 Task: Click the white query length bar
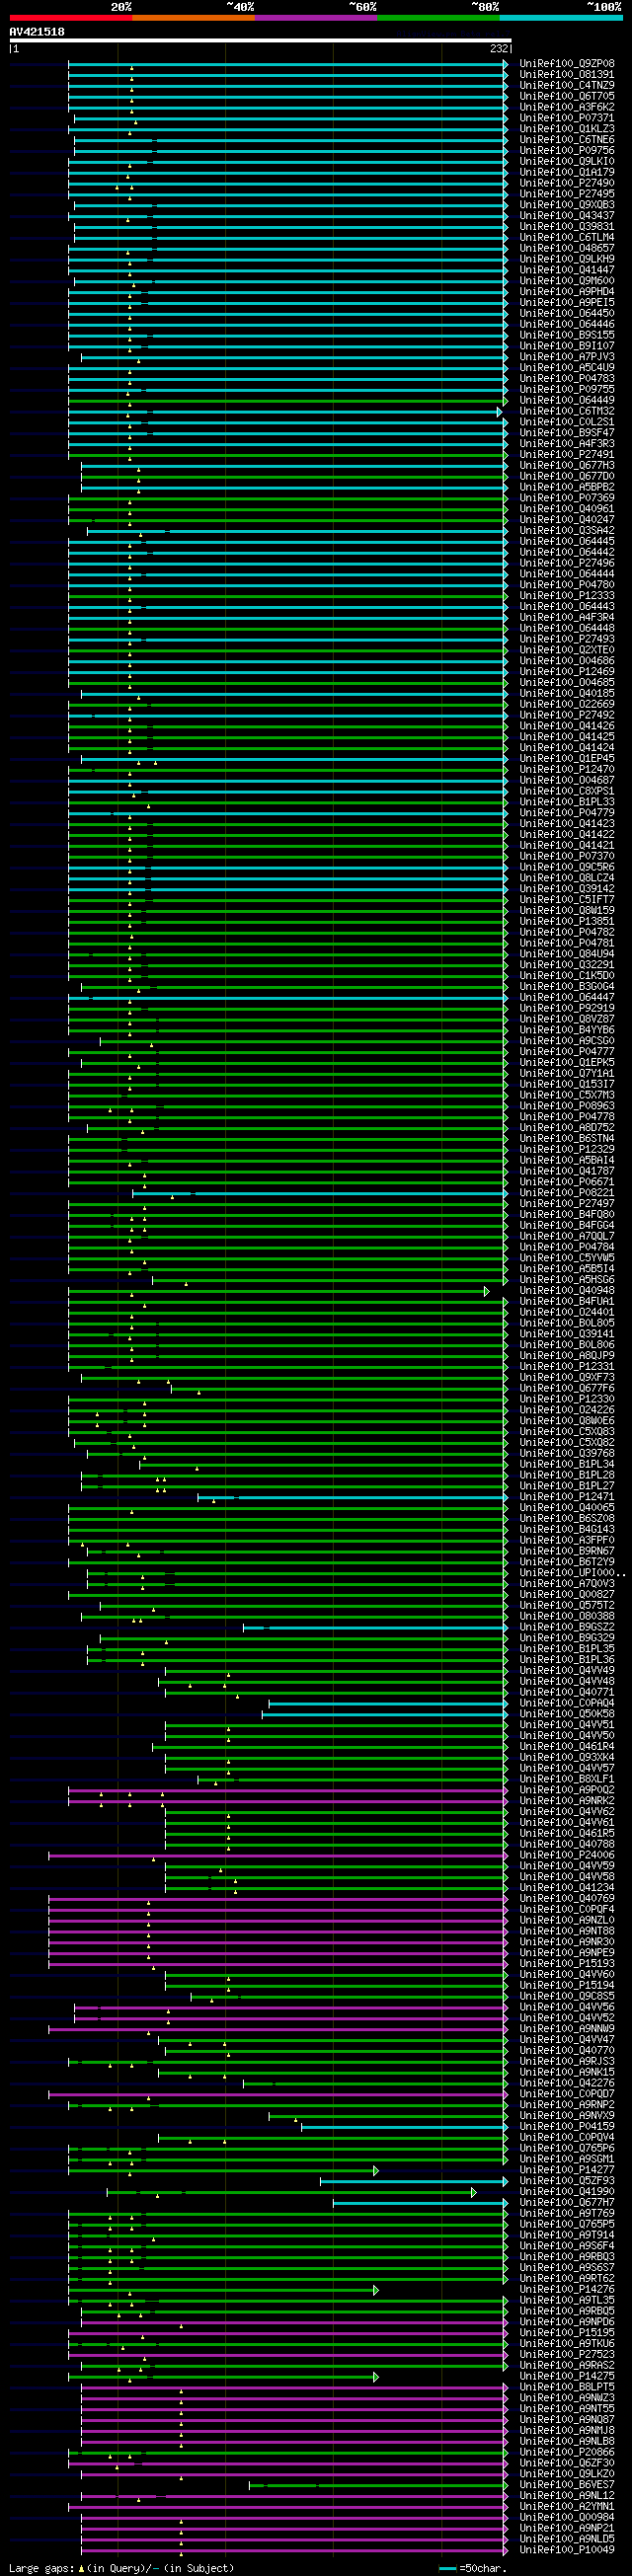coord(260,41)
